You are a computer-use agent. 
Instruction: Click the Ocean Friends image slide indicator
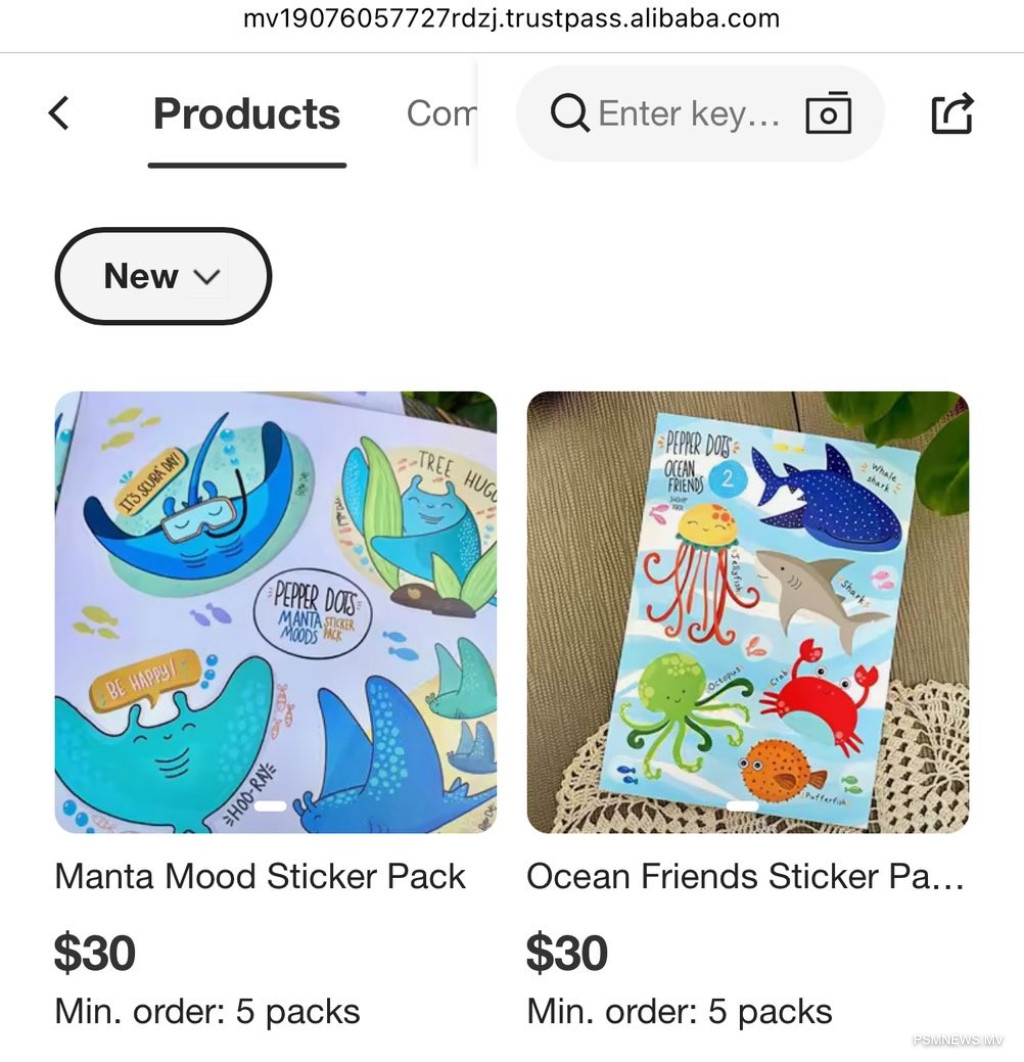pos(742,805)
